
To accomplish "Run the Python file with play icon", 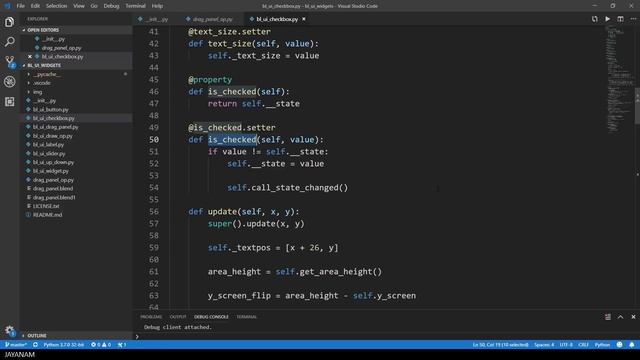I will point(608,19).
